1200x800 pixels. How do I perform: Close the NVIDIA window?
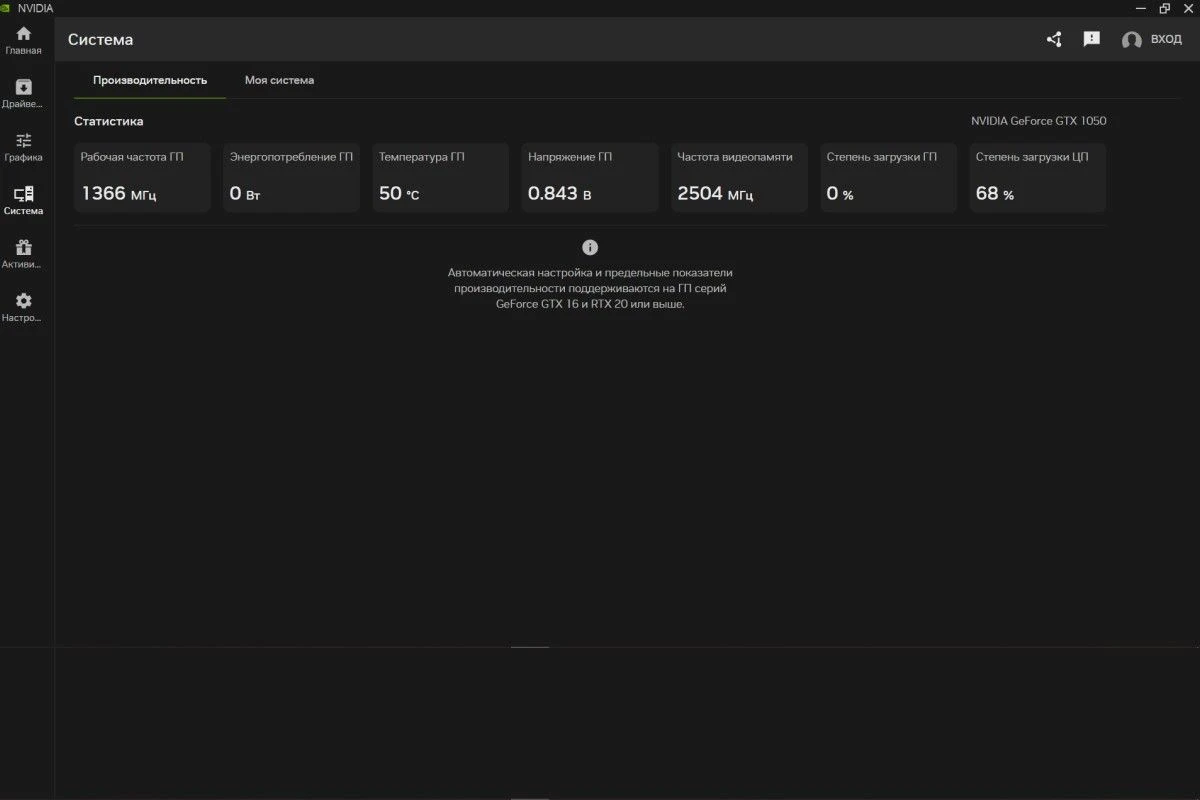[x=1189, y=8]
